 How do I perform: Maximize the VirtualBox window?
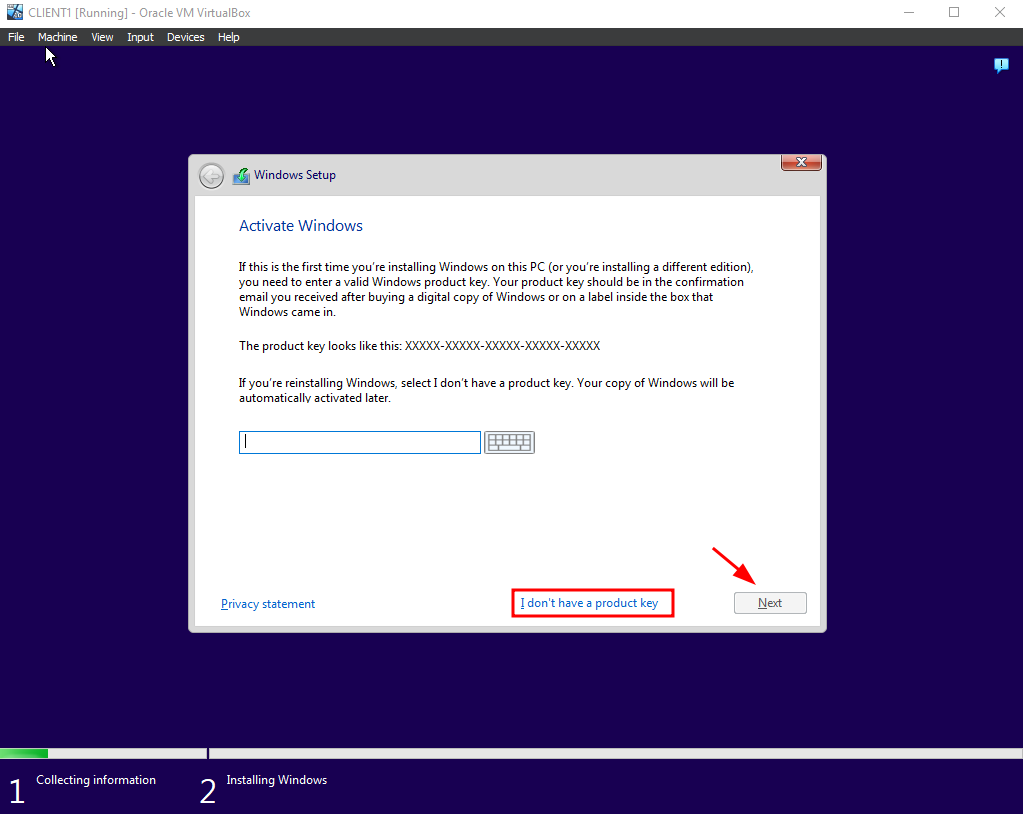[954, 12]
